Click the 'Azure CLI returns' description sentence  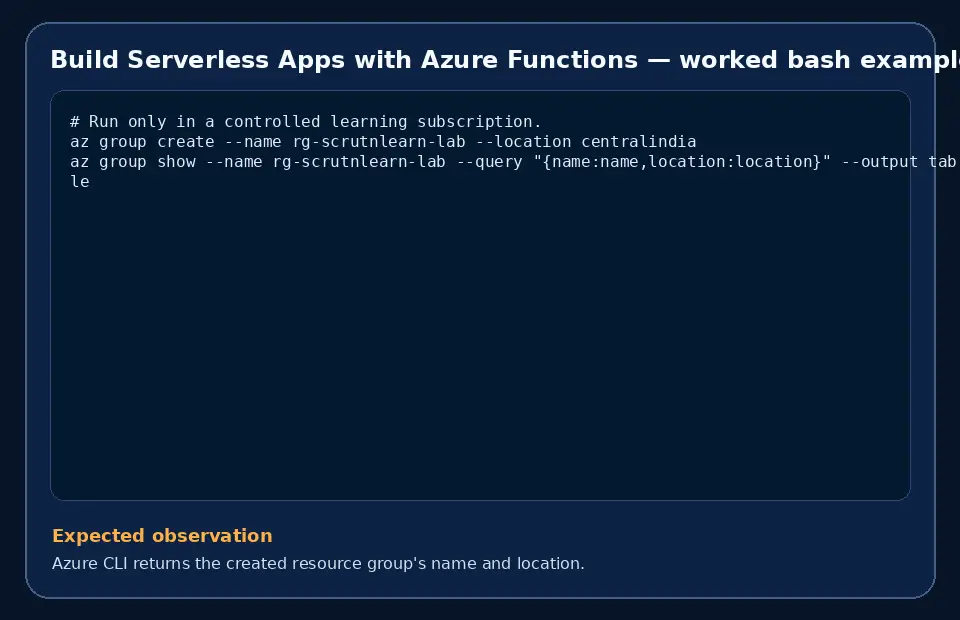click(318, 563)
